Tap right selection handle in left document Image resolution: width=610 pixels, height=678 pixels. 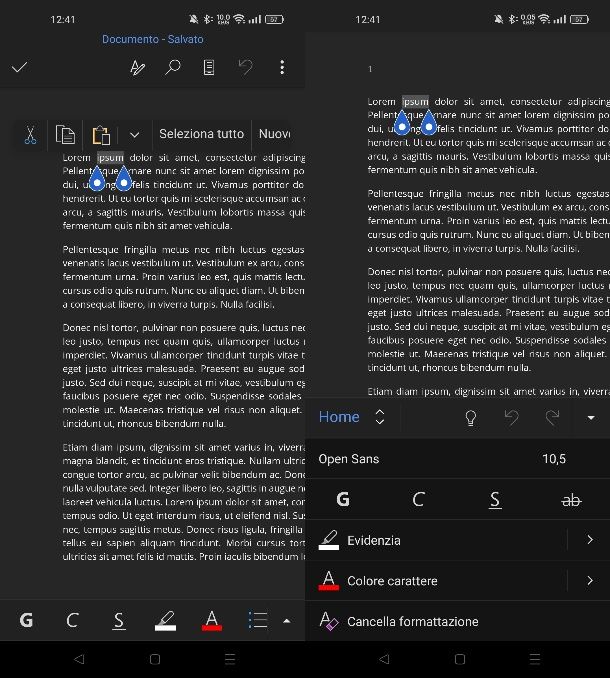coord(124,178)
